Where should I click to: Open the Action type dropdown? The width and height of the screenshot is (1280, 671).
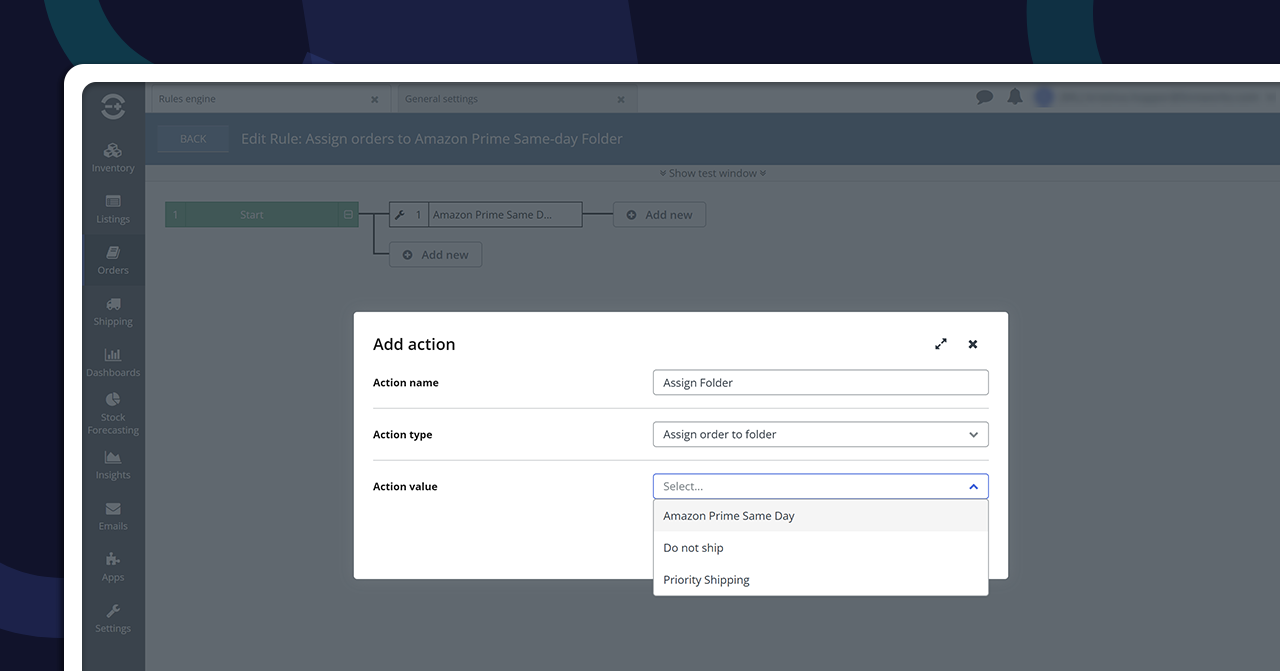(820, 435)
